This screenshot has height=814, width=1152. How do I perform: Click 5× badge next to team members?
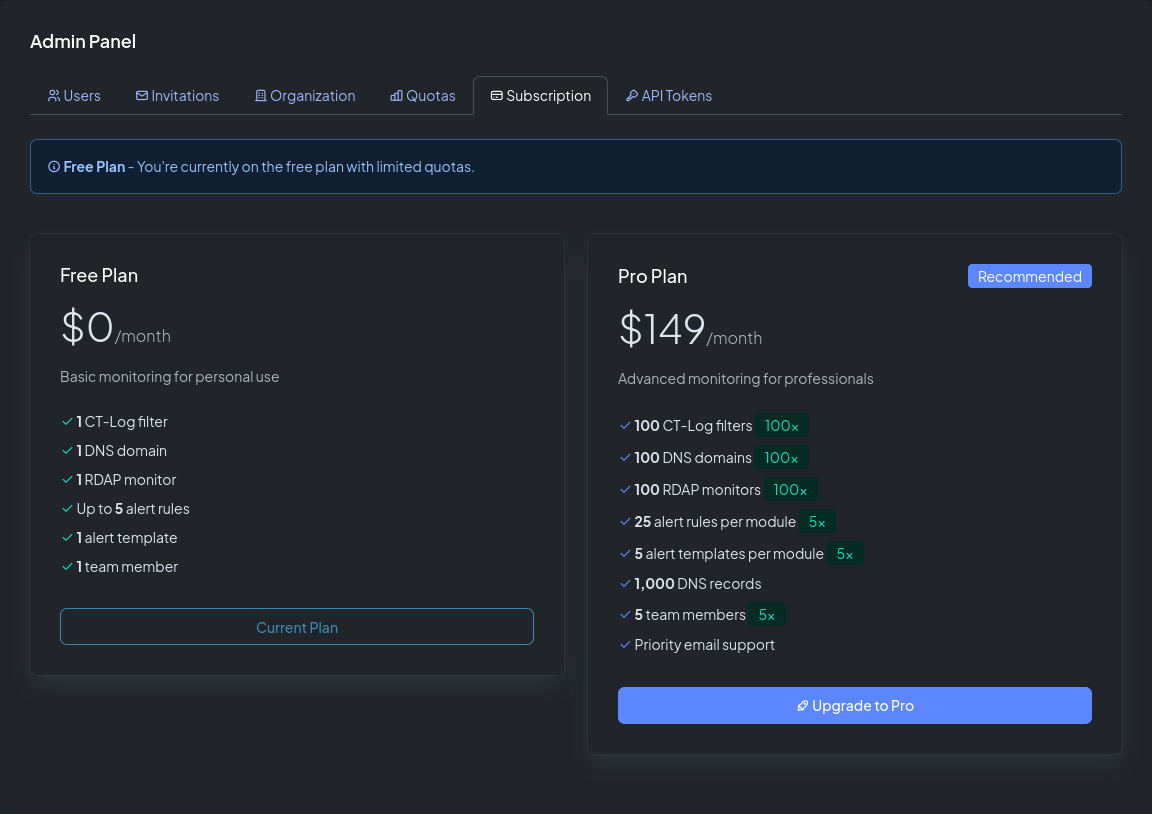click(767, 614)
